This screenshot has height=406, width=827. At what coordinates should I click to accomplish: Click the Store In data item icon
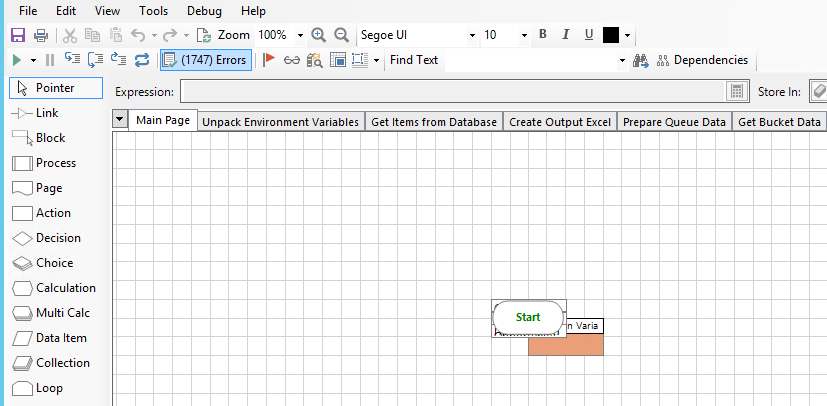[x=819, y=92]
